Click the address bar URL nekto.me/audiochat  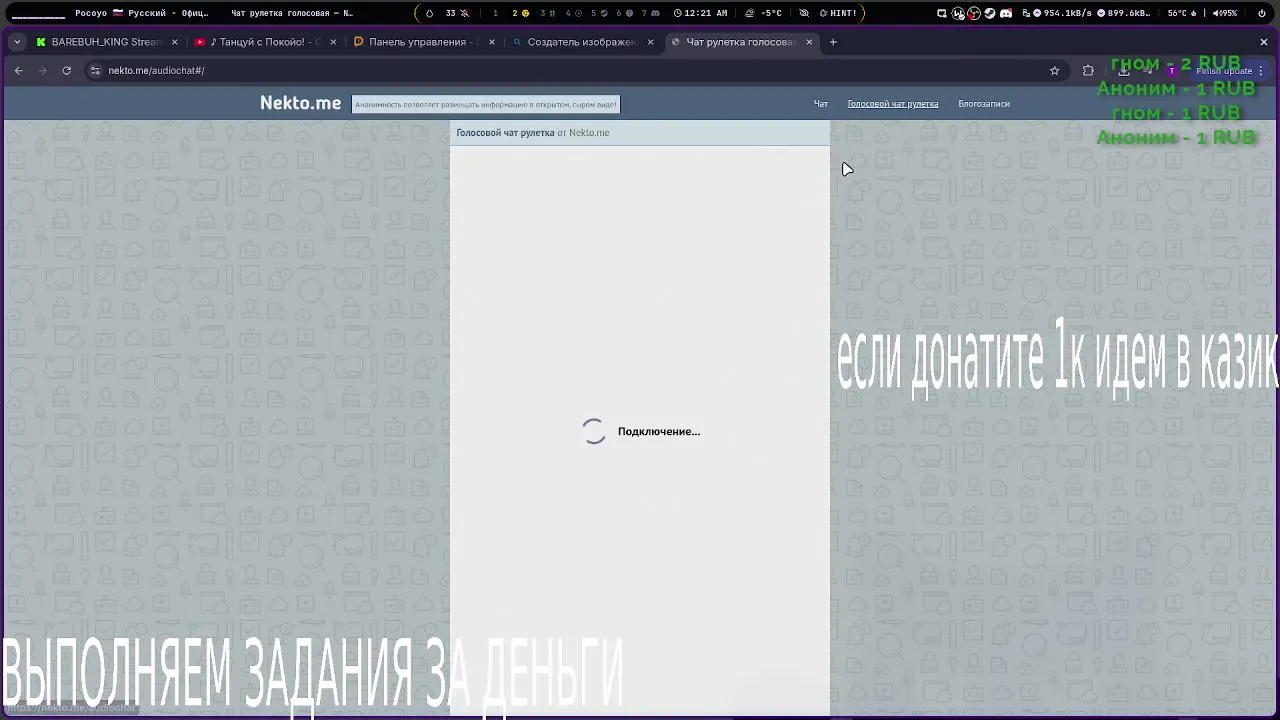(156, 71)
